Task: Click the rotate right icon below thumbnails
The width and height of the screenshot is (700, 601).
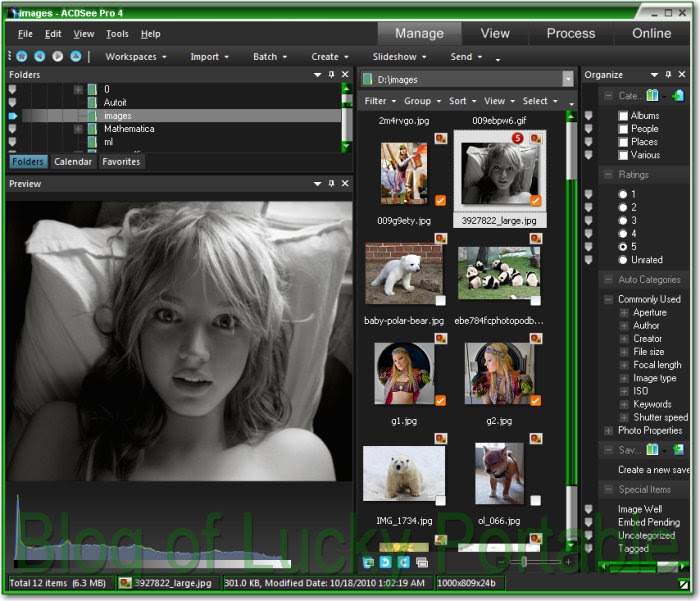Action: 403,562
